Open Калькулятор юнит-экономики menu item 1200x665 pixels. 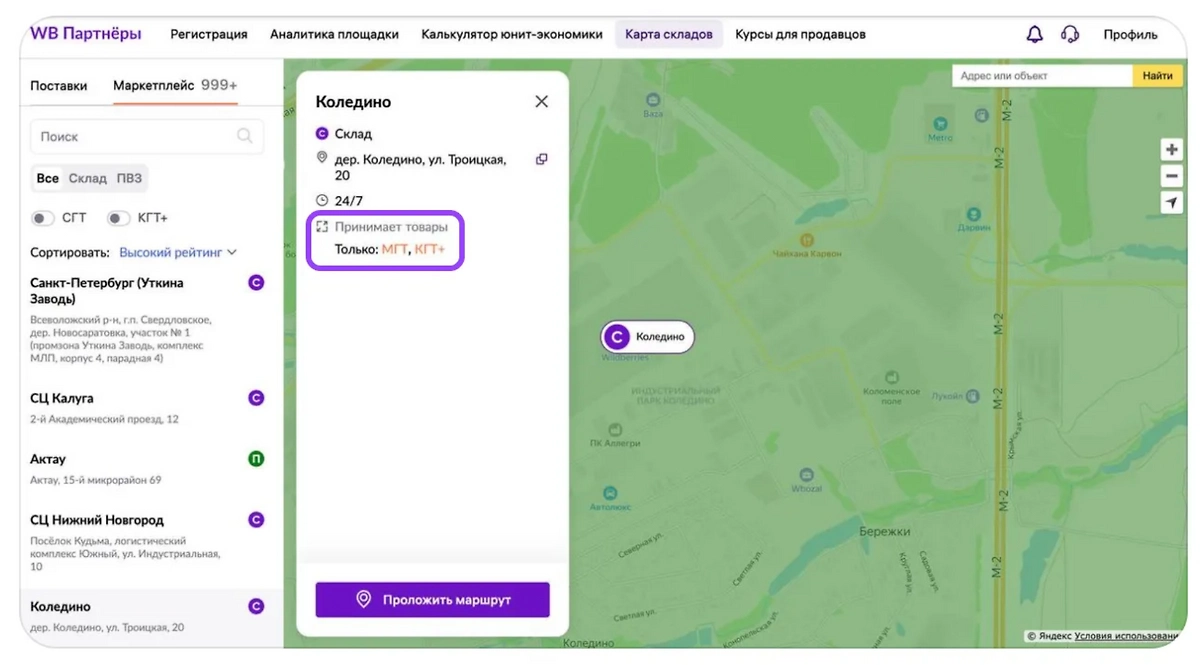pyautogui.click(x=511, y=35)
